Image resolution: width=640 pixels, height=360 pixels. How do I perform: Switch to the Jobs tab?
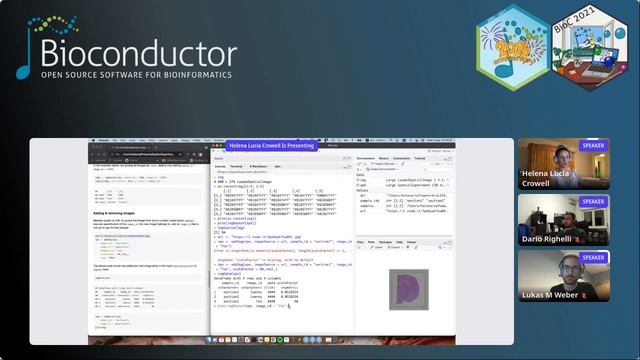coord(278,167)
